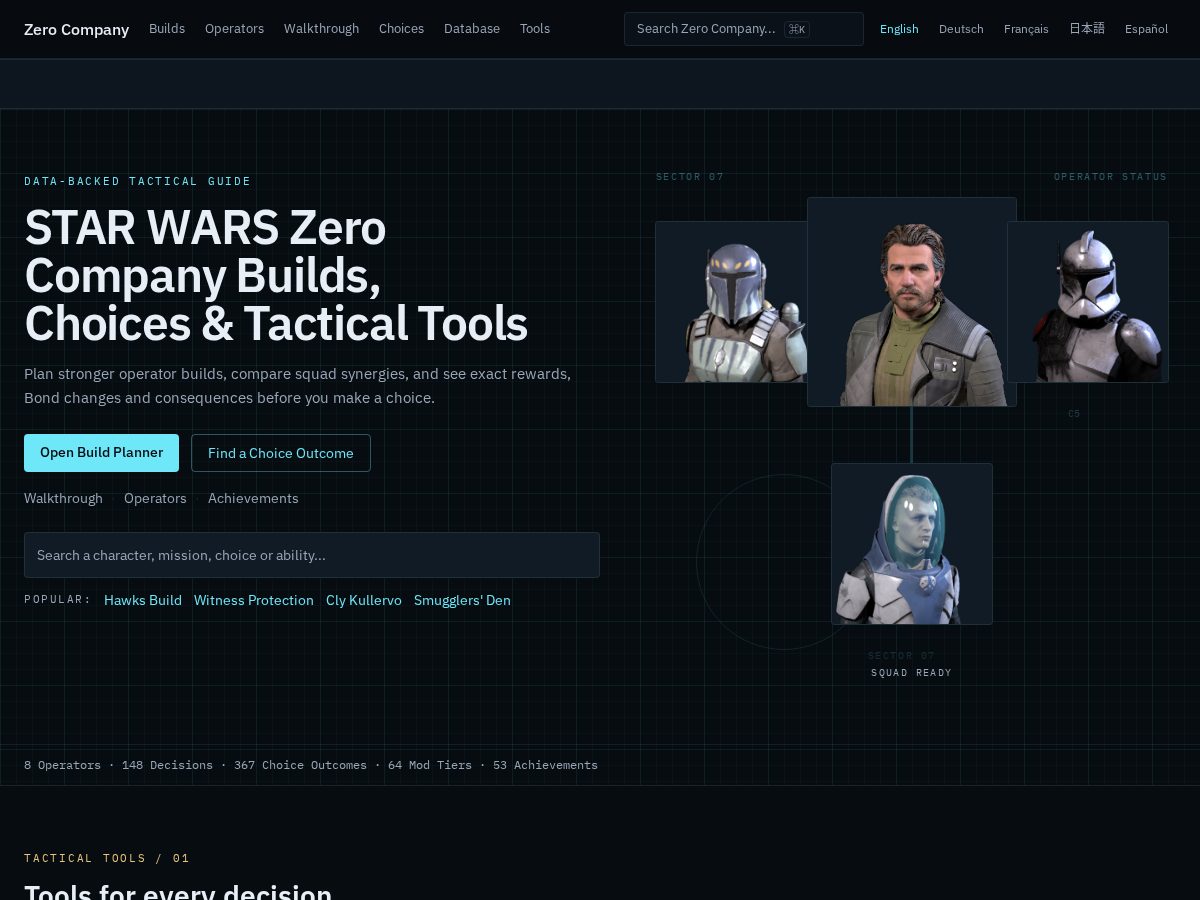Switch language to 日本語

(1087, 29)
